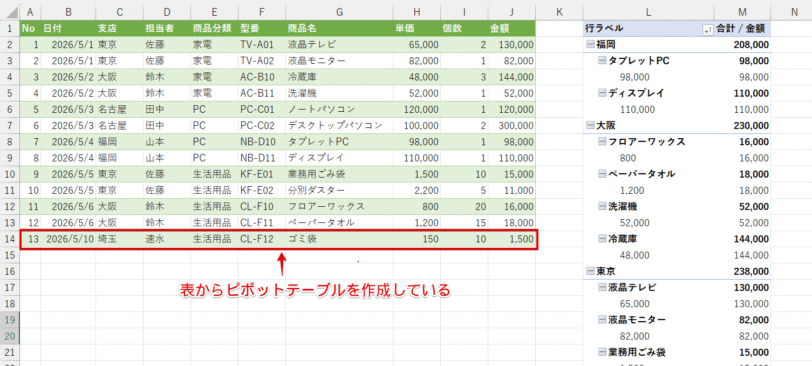Collapse the 福岡 group in the pivot table
This screenshot has width=812, height=366.
pyautogui.click(x=589, y=45)
